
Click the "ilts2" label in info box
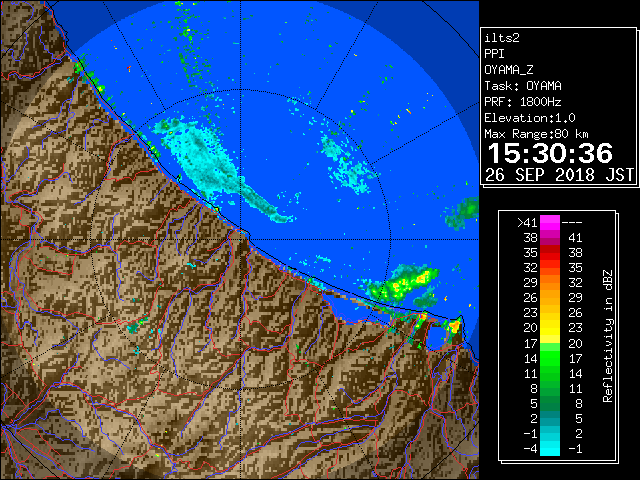click(x=502, y=38)
